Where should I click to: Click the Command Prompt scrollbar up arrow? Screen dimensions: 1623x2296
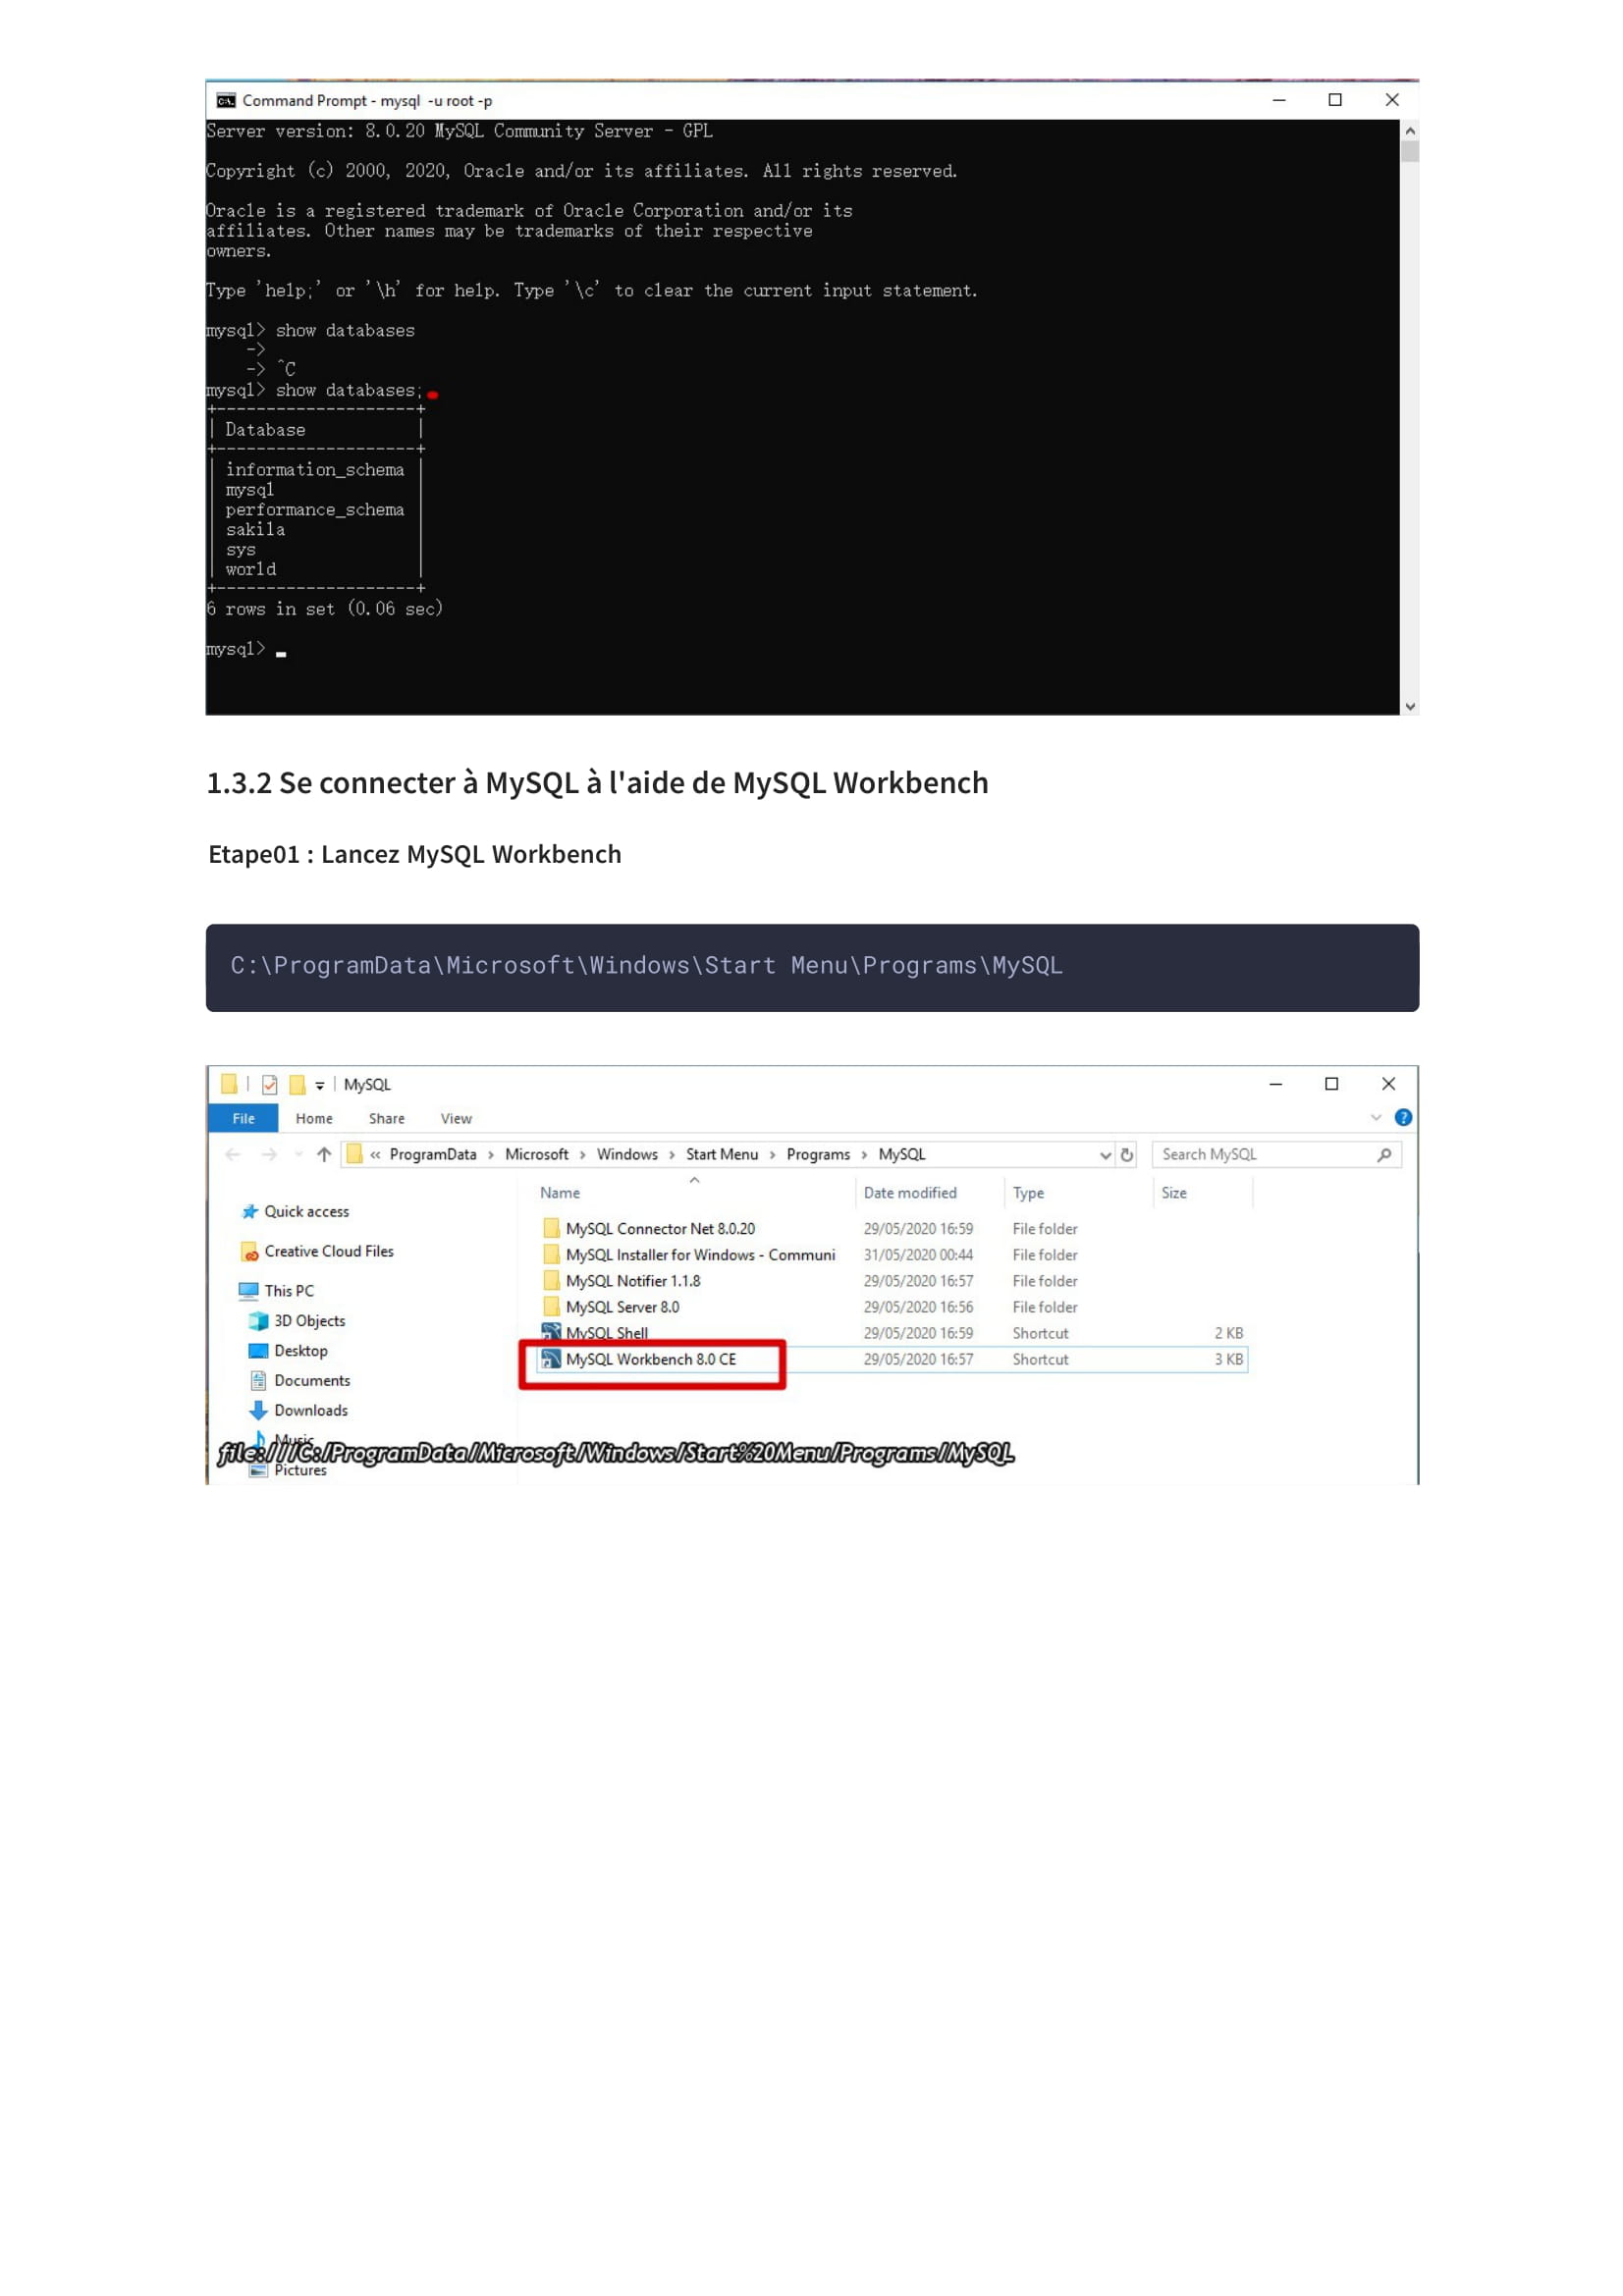pyautogui.click(x=1410, y=130)
